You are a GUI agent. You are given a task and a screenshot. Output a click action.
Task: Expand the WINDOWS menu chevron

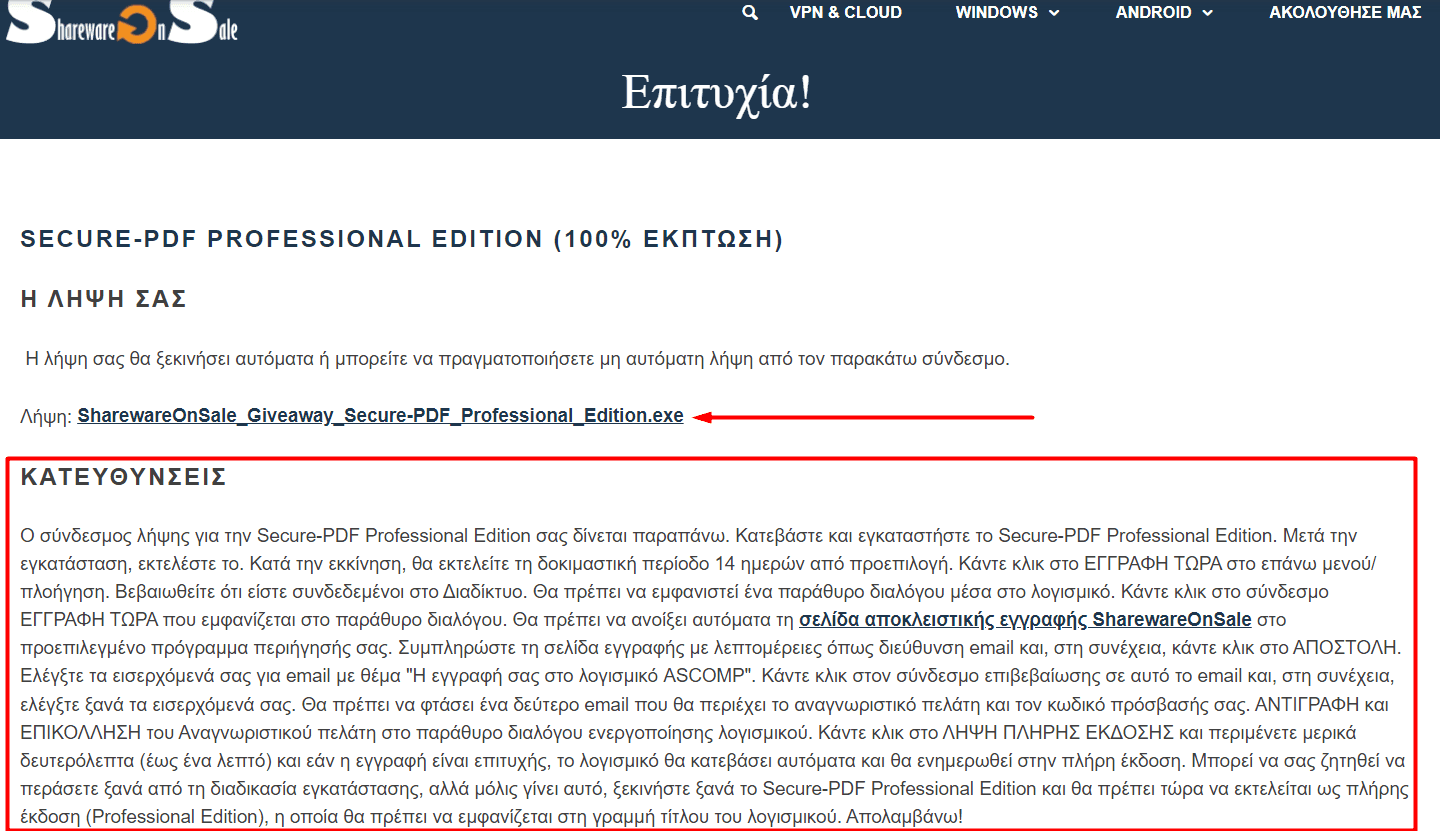[1054, 14]
